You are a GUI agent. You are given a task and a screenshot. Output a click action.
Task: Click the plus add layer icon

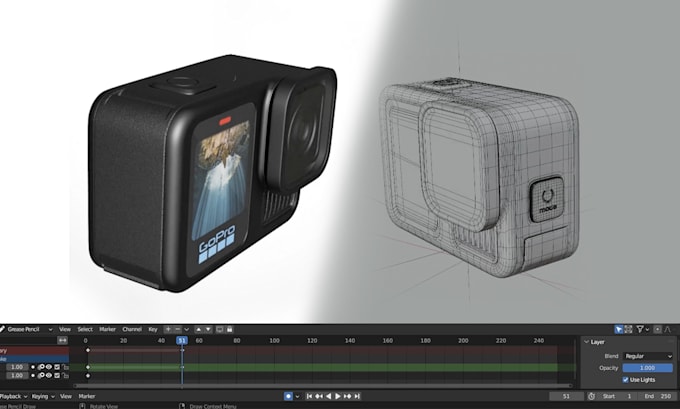[168, 329]
